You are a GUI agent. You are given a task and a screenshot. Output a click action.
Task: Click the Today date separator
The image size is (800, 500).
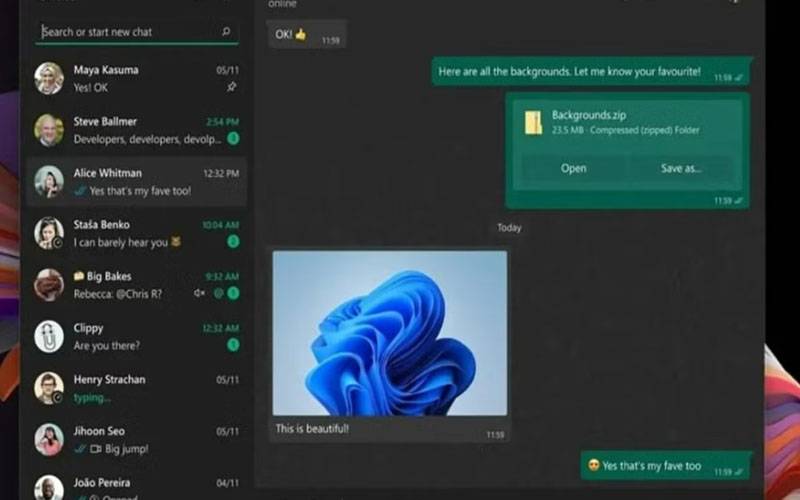[x=509, y=228]
